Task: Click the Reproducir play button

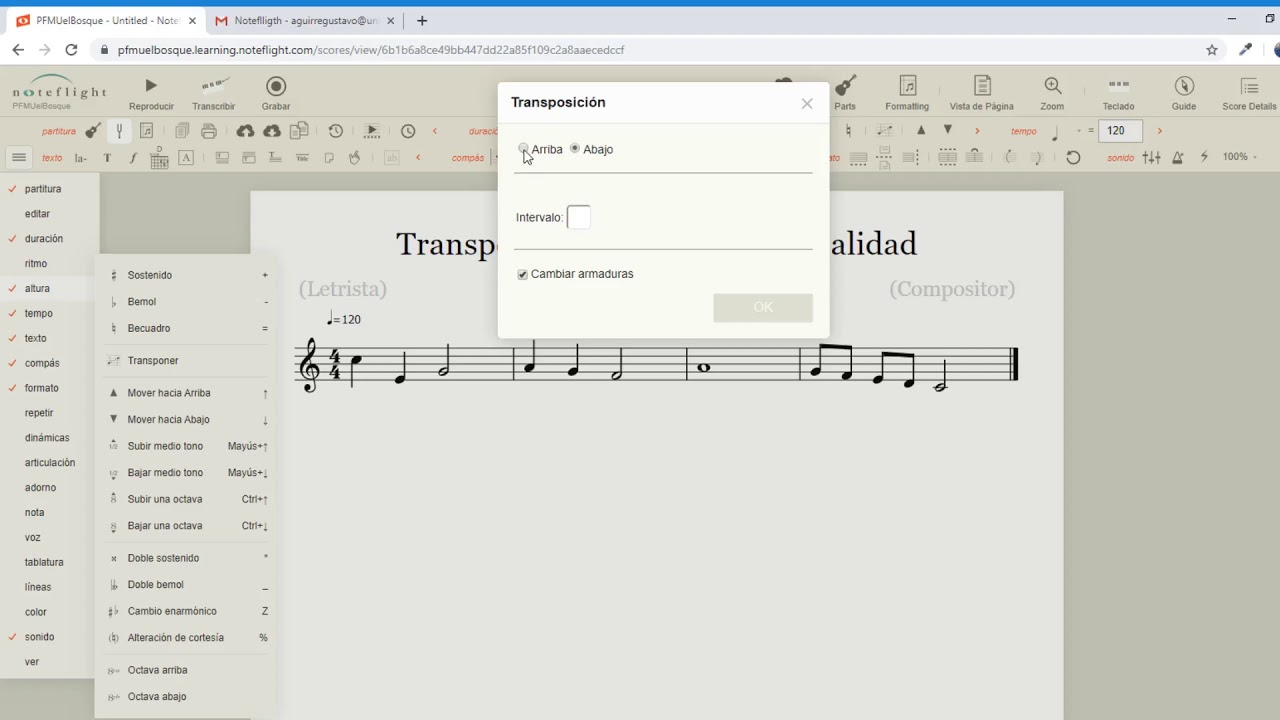Action: tap(151, 94)
